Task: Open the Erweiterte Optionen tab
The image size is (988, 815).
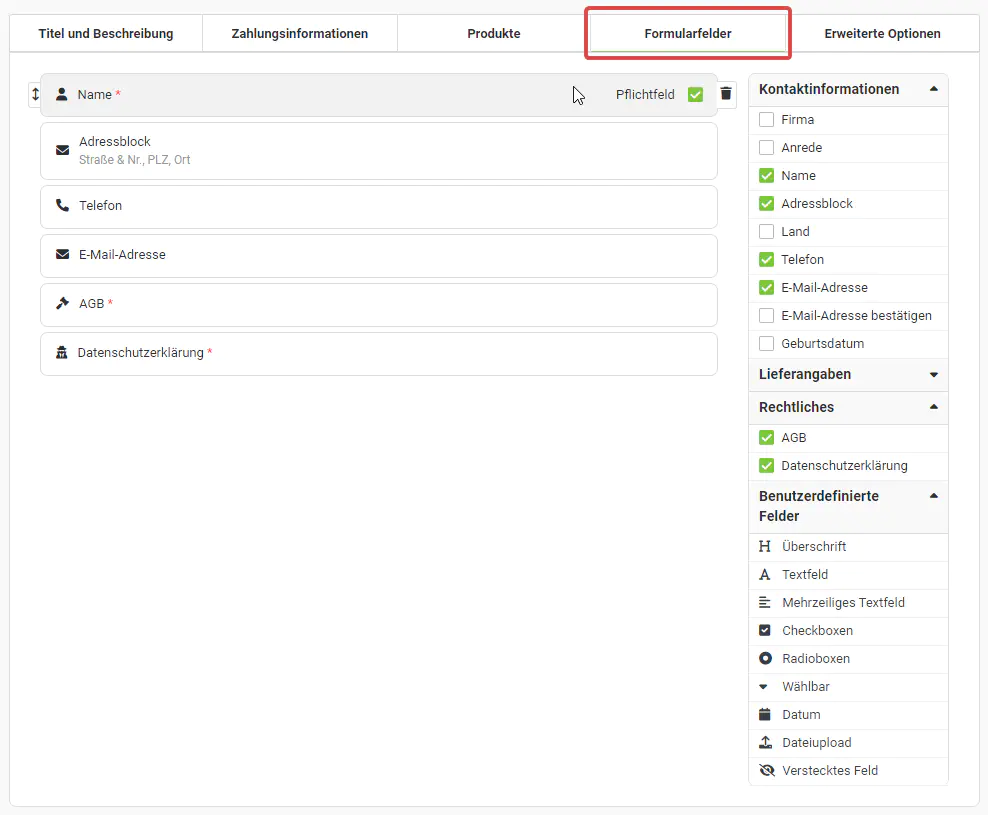Action: pos(882,34)
